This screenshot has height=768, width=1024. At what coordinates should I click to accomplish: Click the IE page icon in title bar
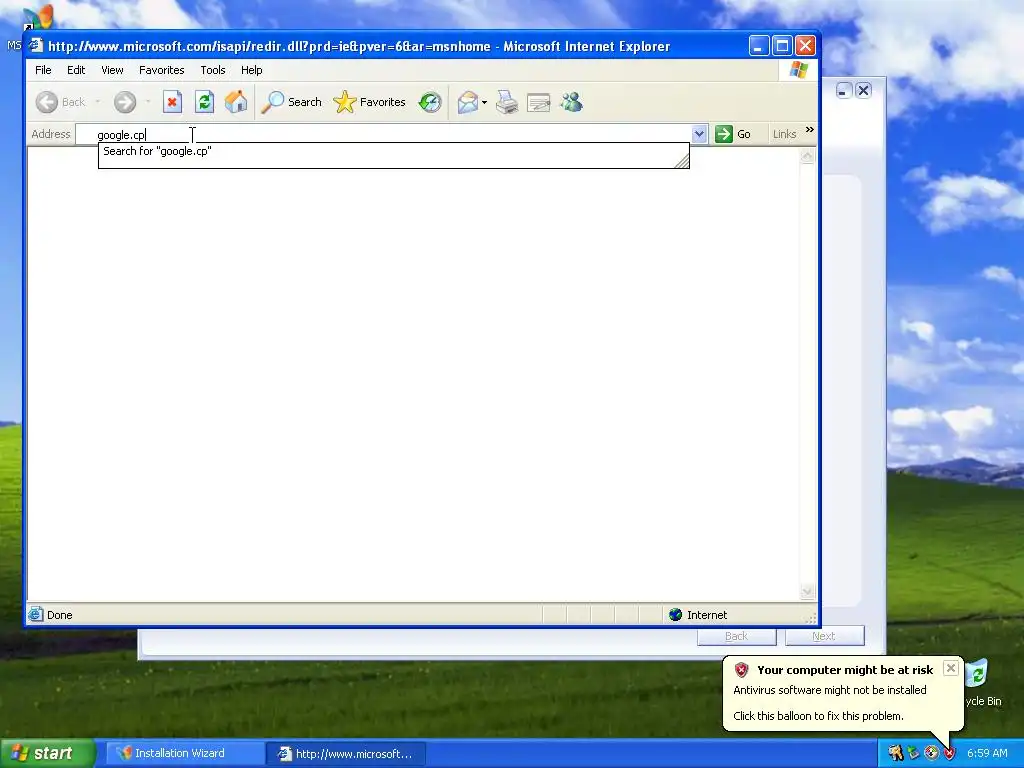pos(37,46)
